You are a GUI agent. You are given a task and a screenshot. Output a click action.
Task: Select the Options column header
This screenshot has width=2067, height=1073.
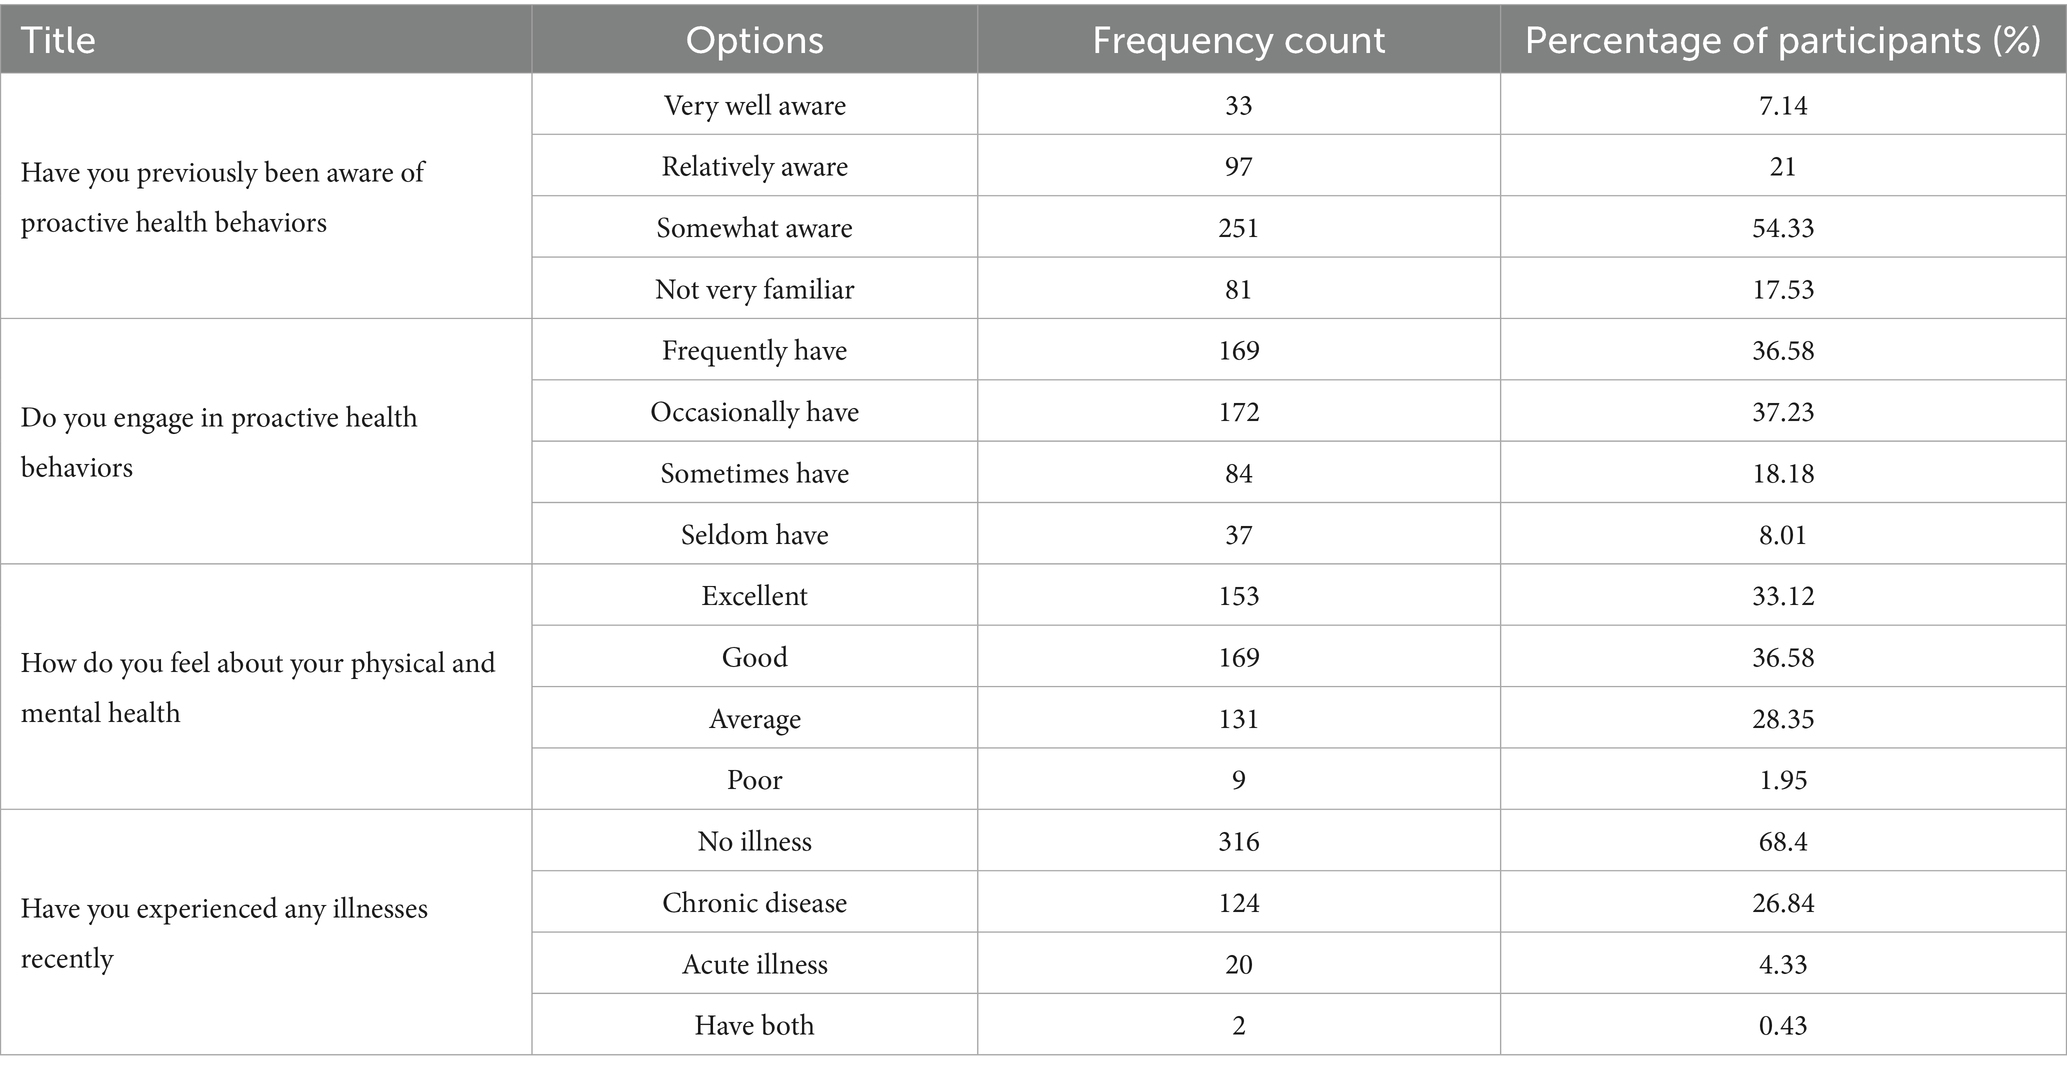(754, 40)
